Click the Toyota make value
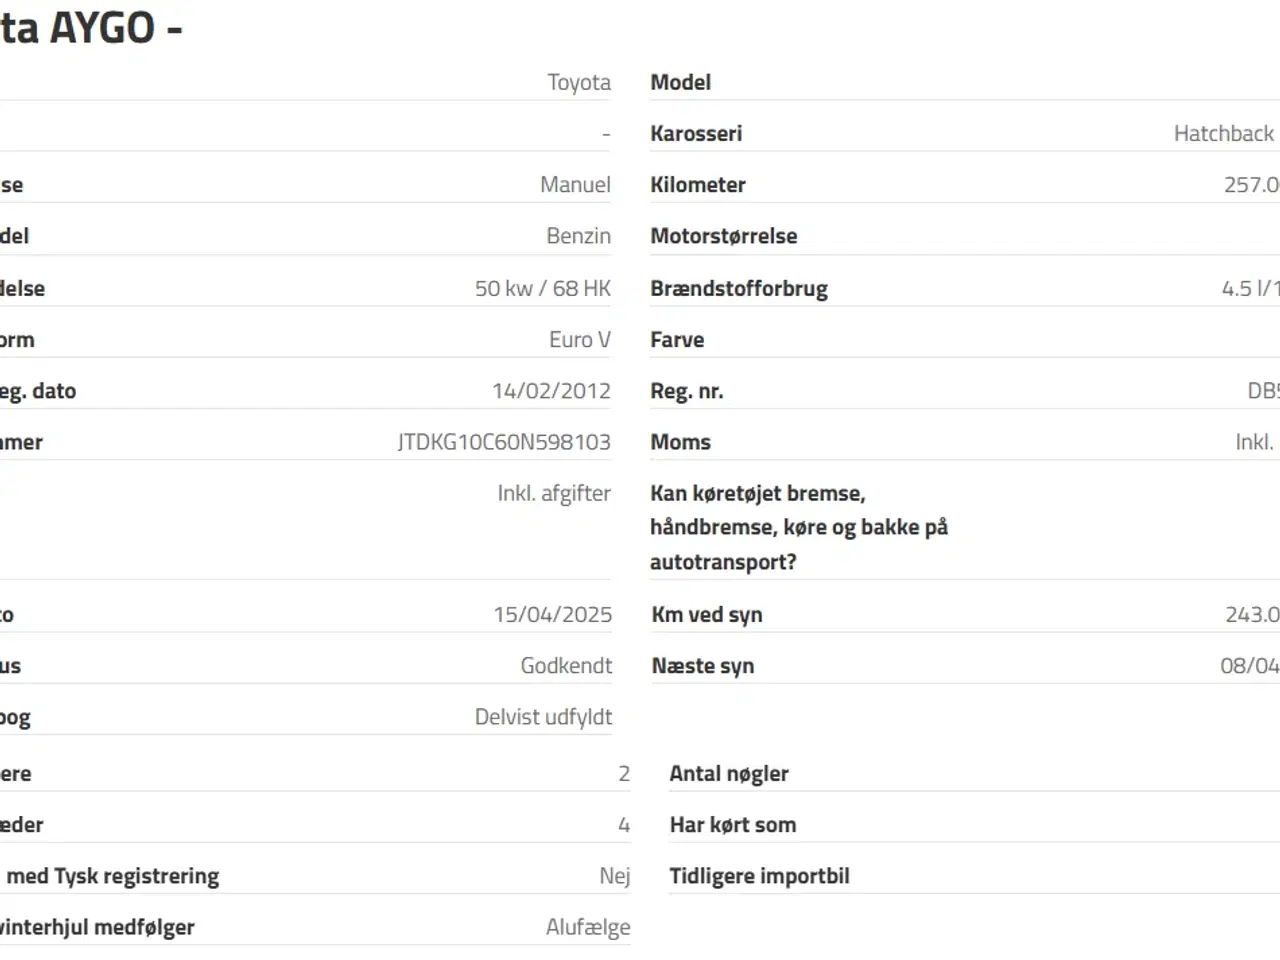Image resolution: width=1280 pixels, height=960 pixels. [x=578, y=82]
